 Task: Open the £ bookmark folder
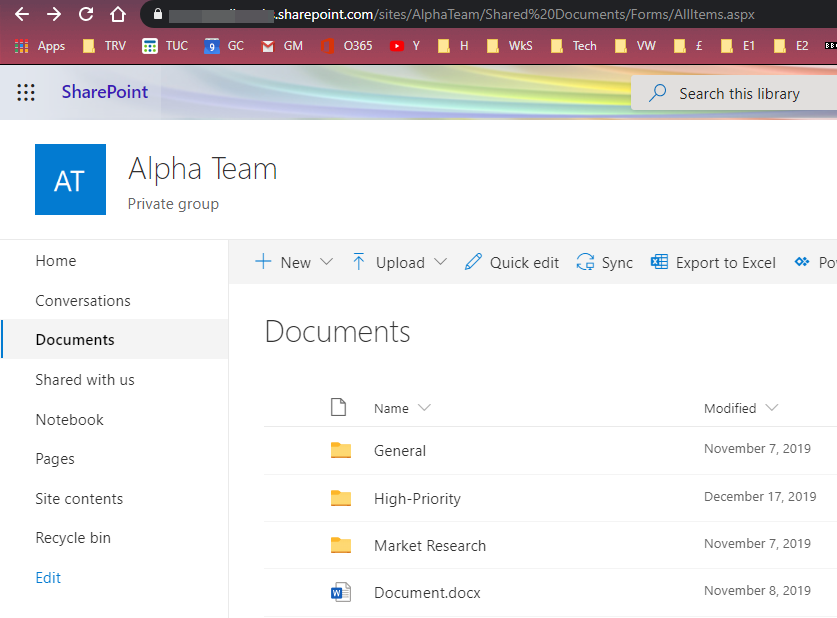click(688, 46)
